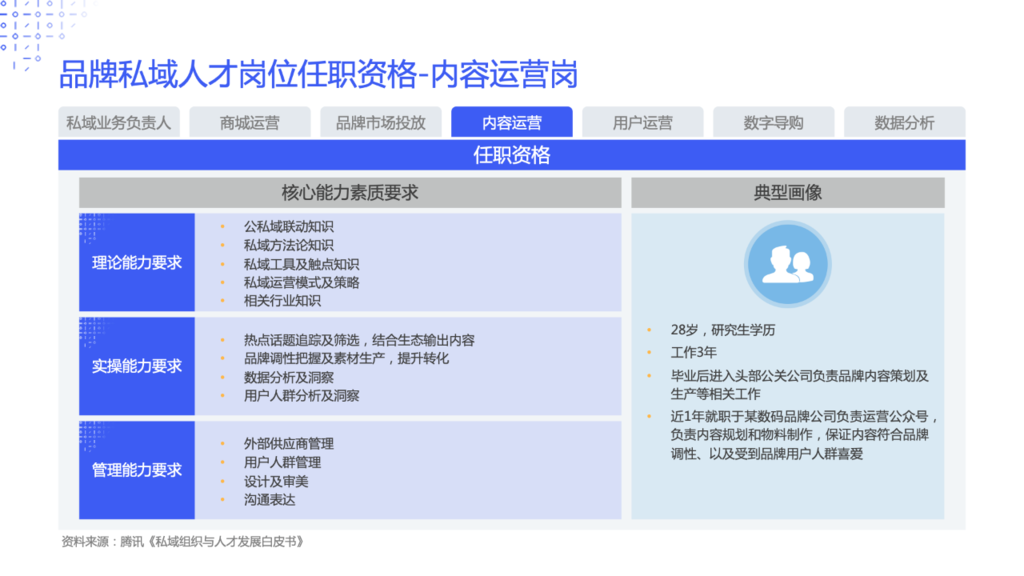Select the 实操能力要求 block

pos(137,366)
